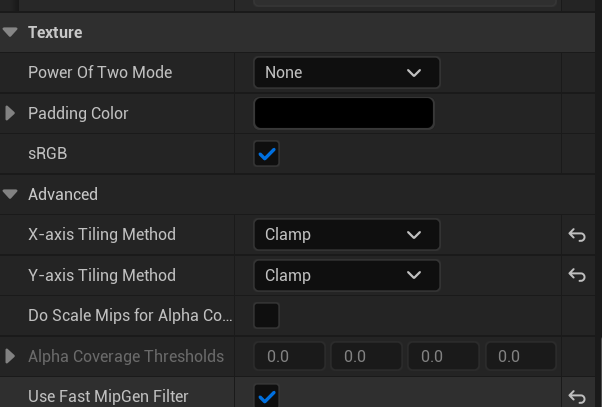Expand Alpha Coverage Thresholds row

click(x=10, y=356)
